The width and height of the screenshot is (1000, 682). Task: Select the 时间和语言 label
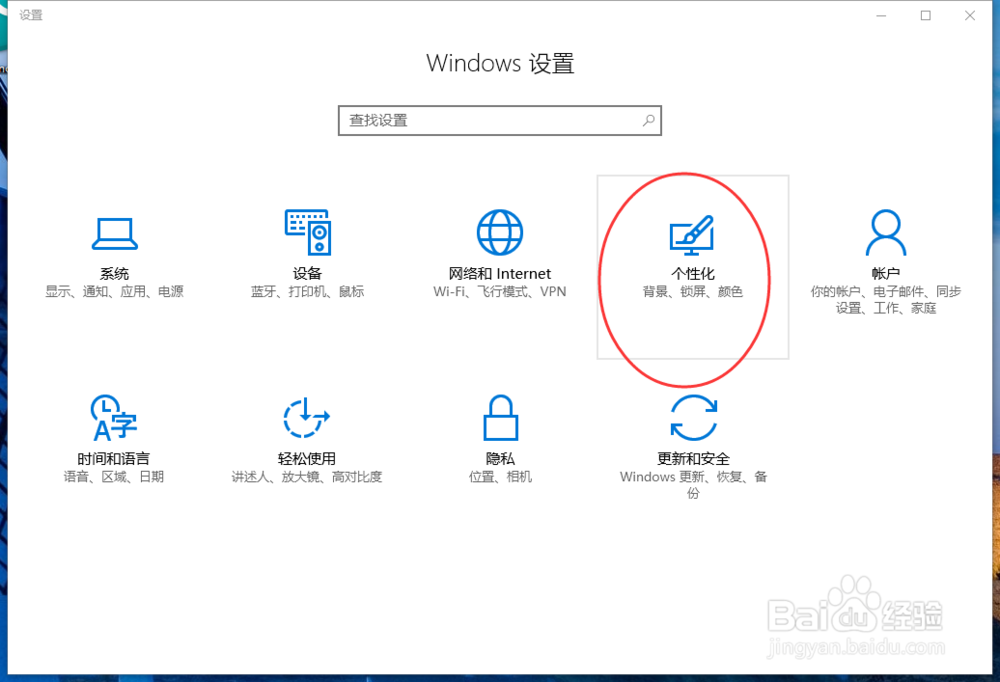(114, 459)
